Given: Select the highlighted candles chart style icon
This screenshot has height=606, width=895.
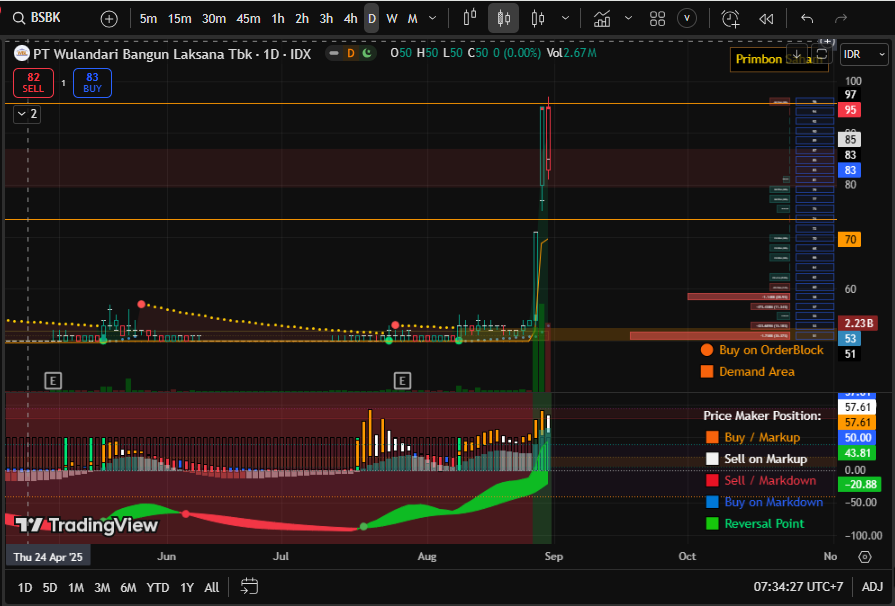Looking at the screenshot, I should tap(503, 18).
